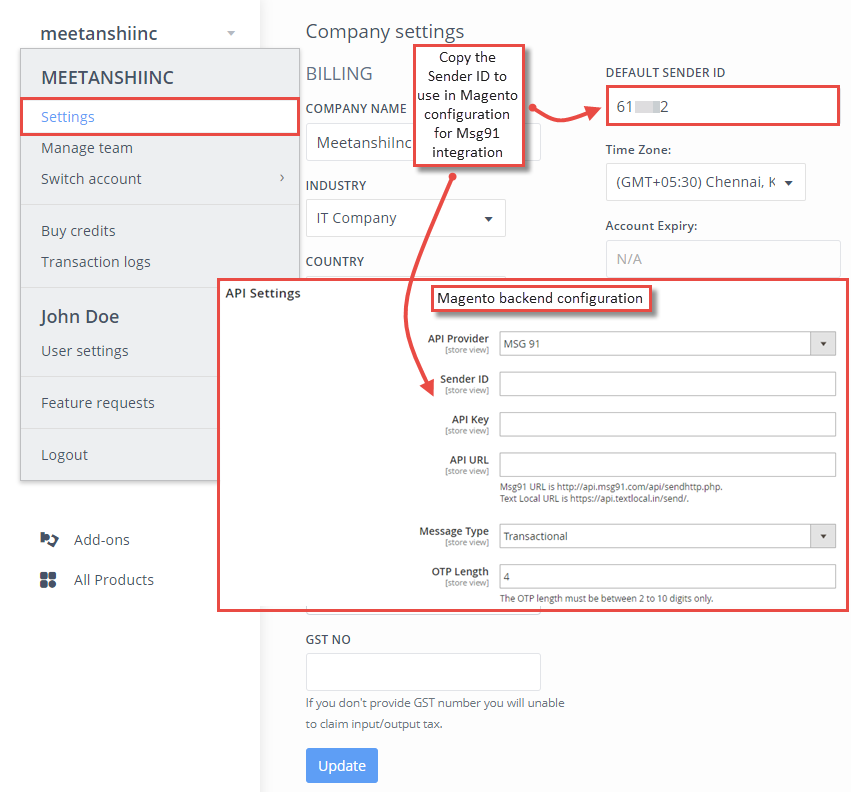The image size is (851, 792).
Task: Open Buy credits menu item
Action: [x=78, y=231]
